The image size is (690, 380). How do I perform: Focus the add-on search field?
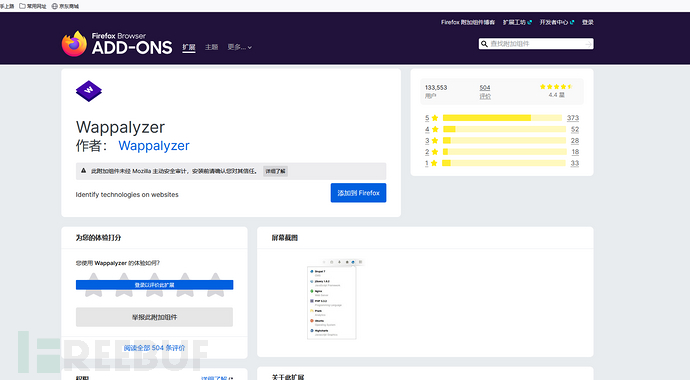536,44
